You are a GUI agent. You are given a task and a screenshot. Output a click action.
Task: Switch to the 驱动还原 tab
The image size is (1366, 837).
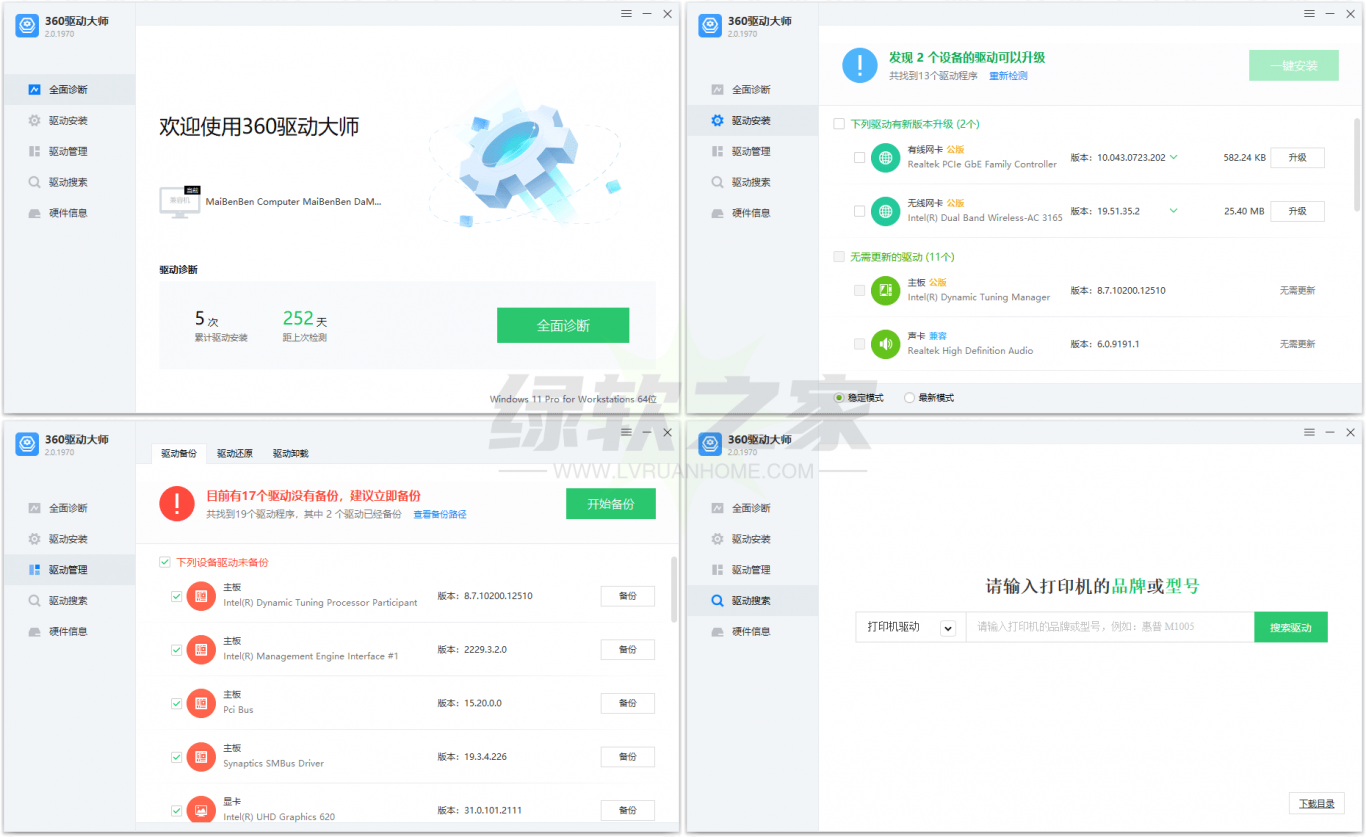click(235, 454)
